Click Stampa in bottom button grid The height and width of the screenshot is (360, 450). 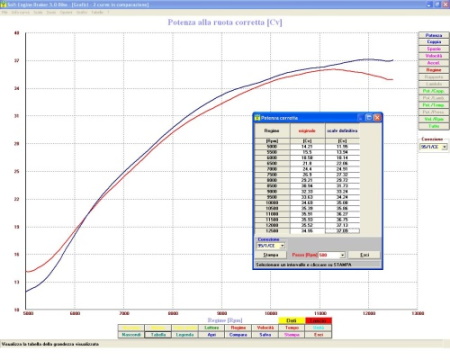click(x=292, y=335)
